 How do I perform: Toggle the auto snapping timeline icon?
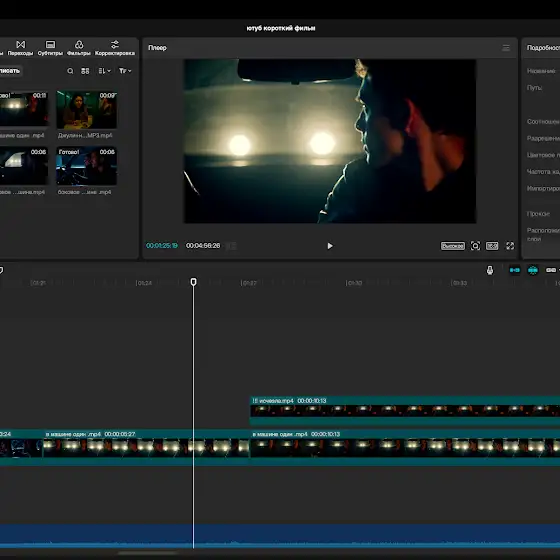click(532, 270)
